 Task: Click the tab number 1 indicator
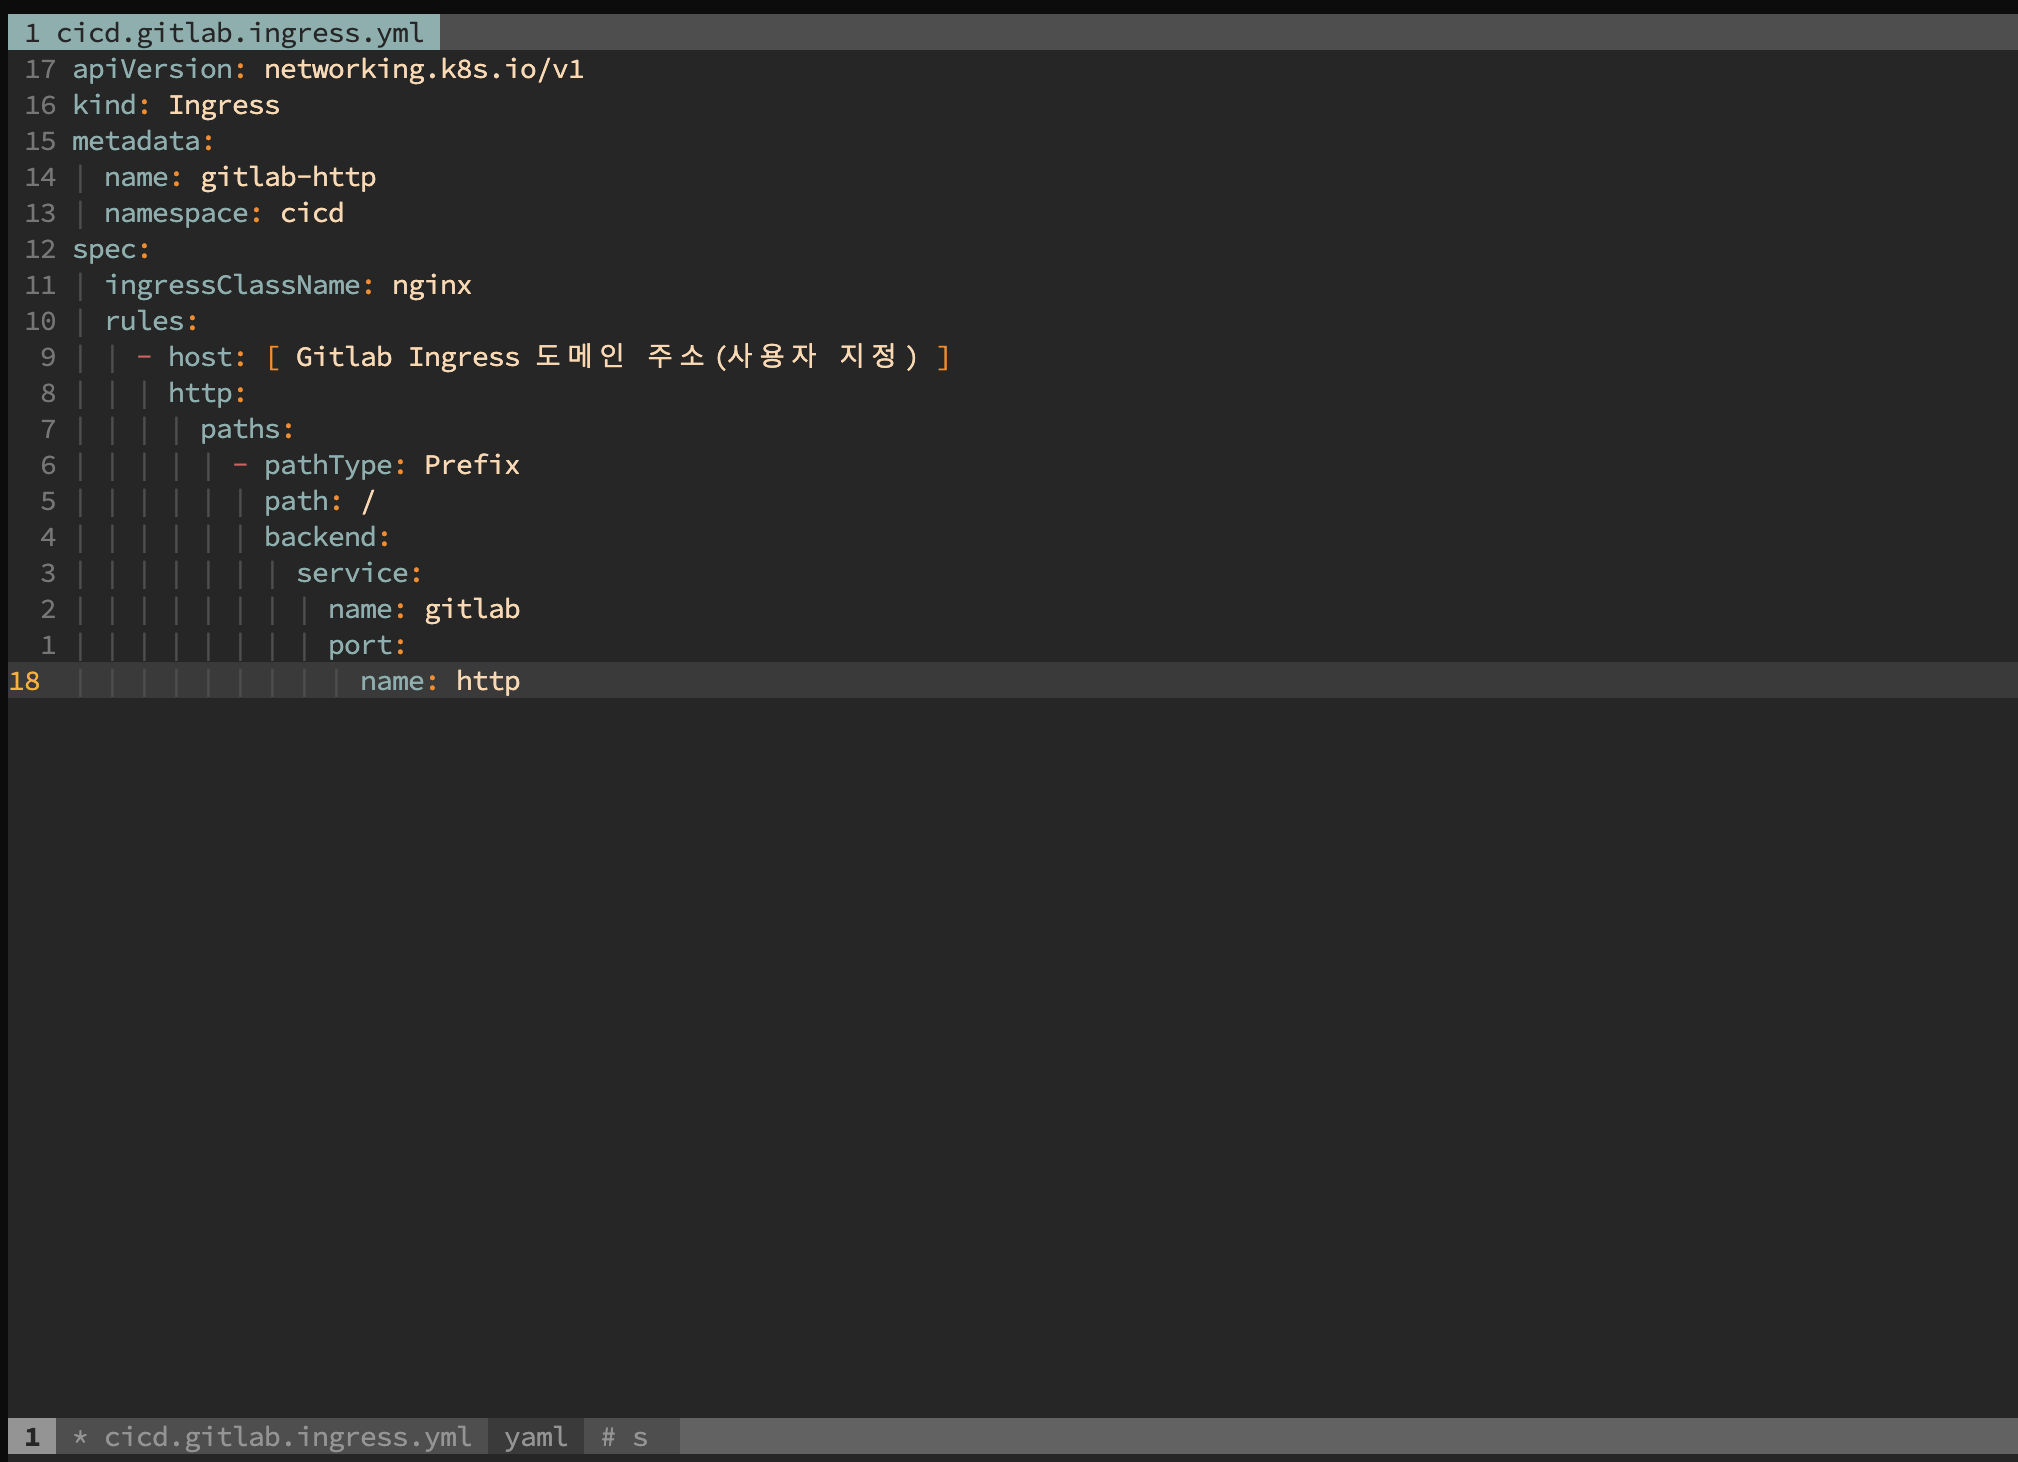pos(31,32)
